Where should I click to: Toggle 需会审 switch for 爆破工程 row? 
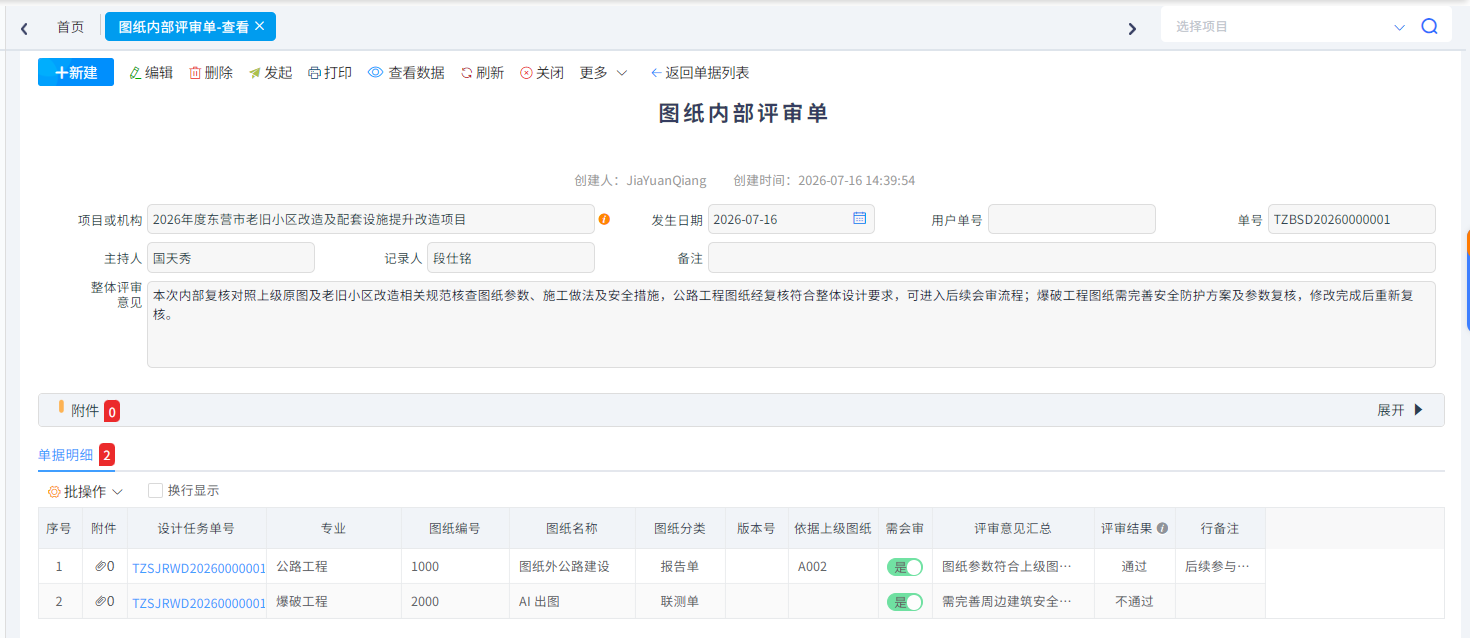[904, 602]
